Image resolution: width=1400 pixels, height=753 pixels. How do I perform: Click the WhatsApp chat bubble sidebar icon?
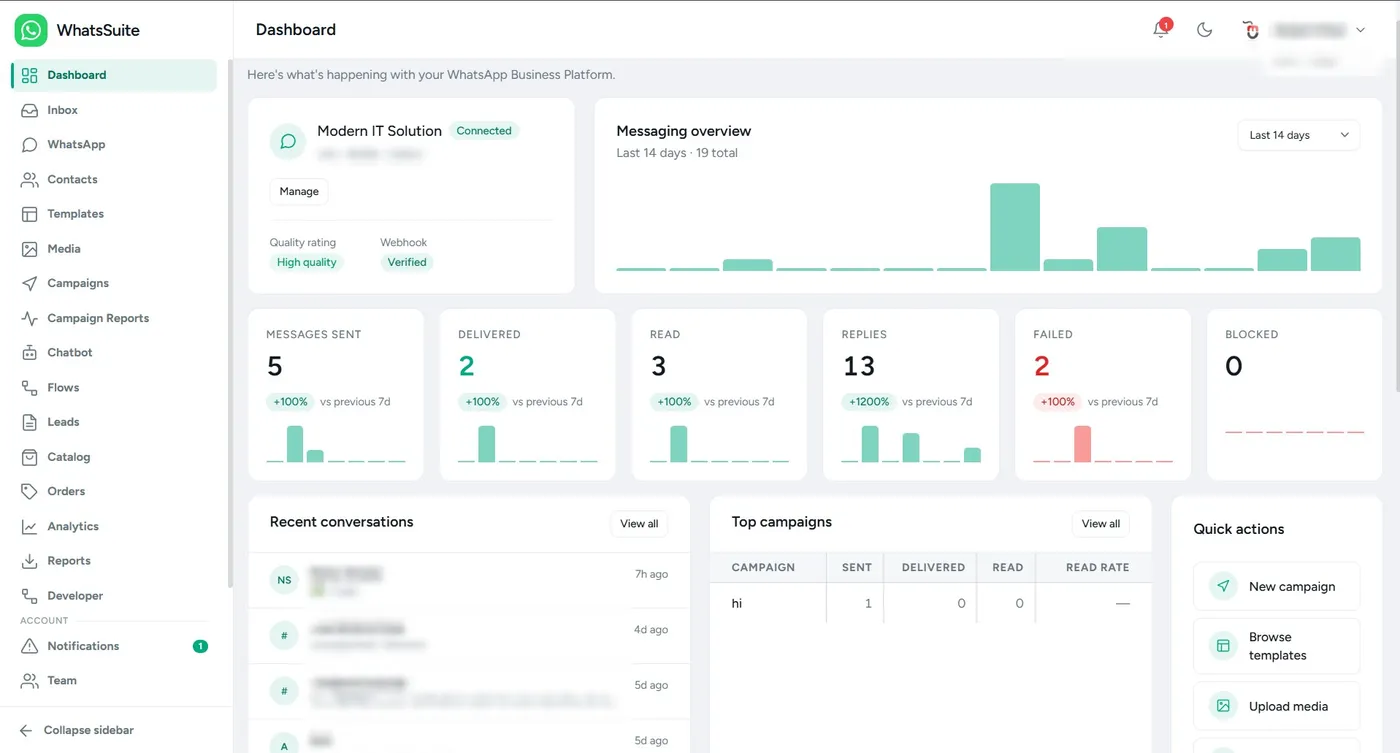coord(30,145)
